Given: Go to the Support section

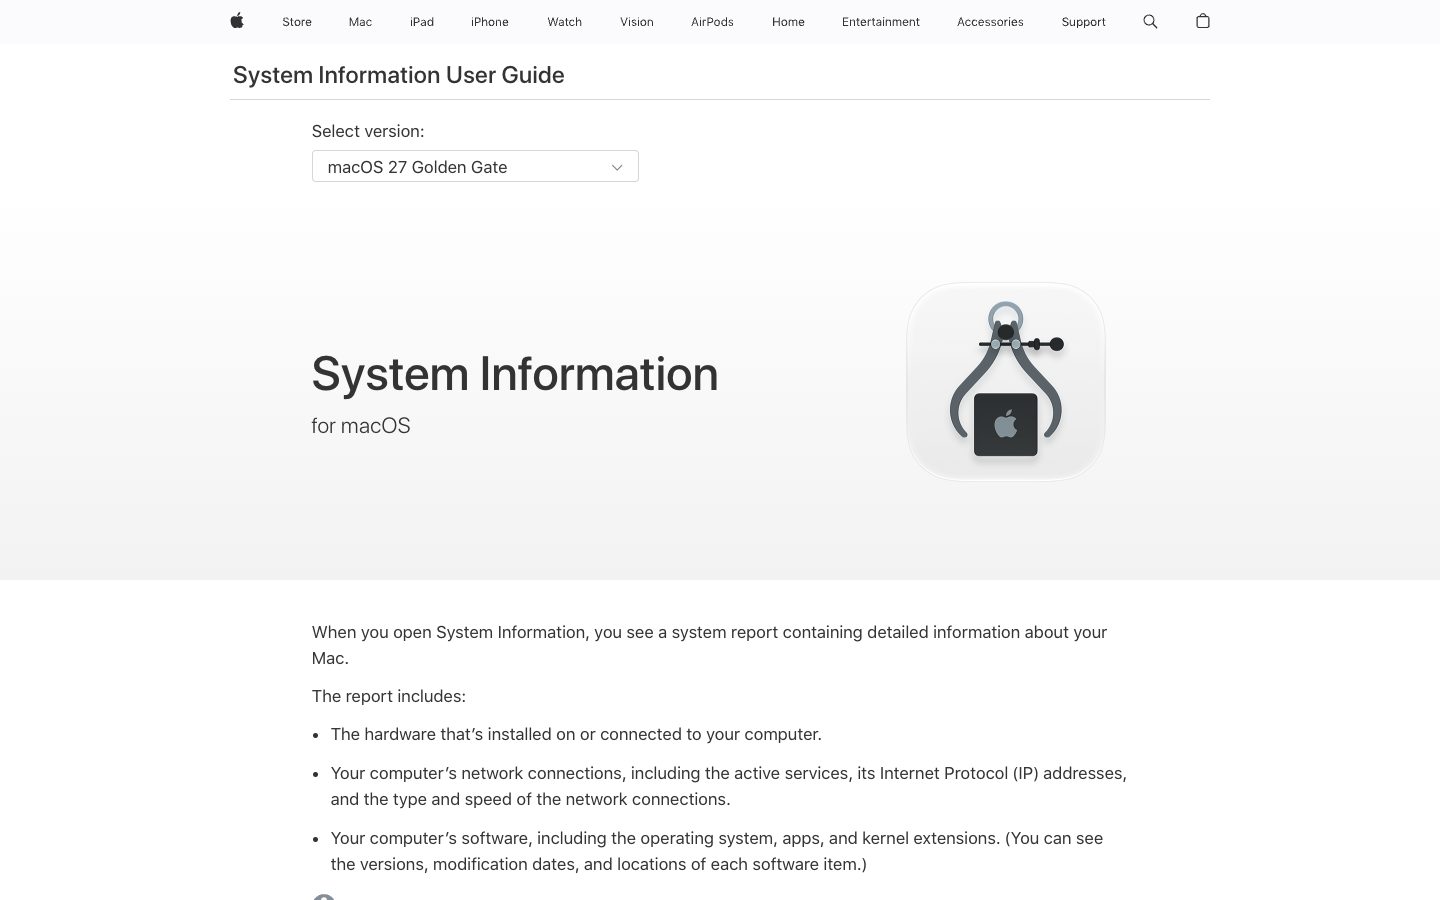Looking at the screenshot, I should click(1083, 22).
